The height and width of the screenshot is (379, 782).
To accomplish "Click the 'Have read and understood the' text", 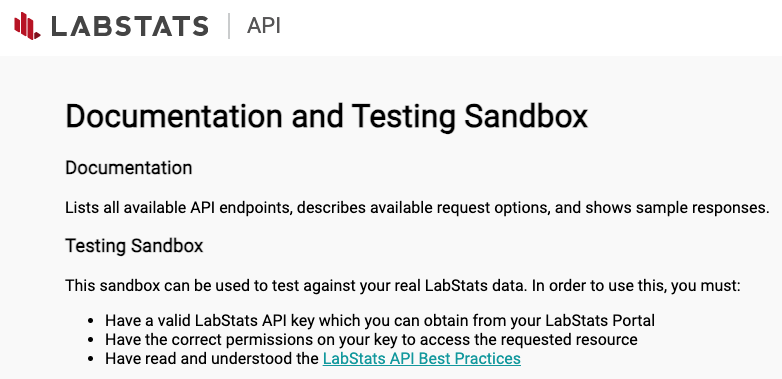I will pyautogui.click(x=212, y=359).
